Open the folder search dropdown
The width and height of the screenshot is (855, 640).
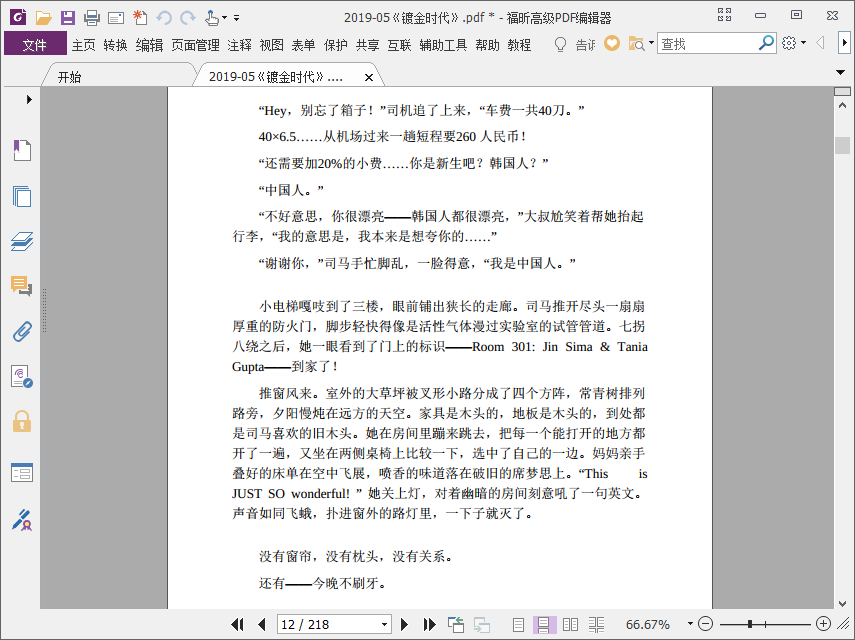click(651, 43)
